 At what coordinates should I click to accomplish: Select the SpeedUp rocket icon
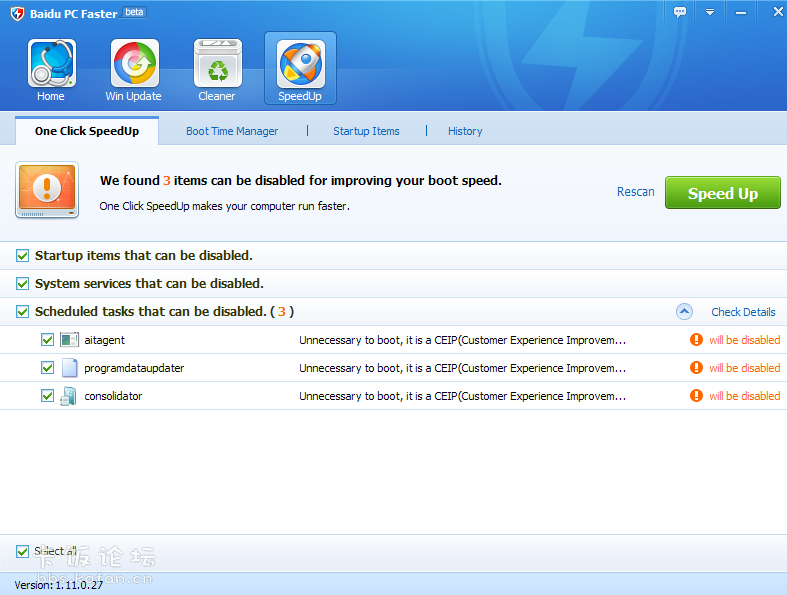click(301, 64)
